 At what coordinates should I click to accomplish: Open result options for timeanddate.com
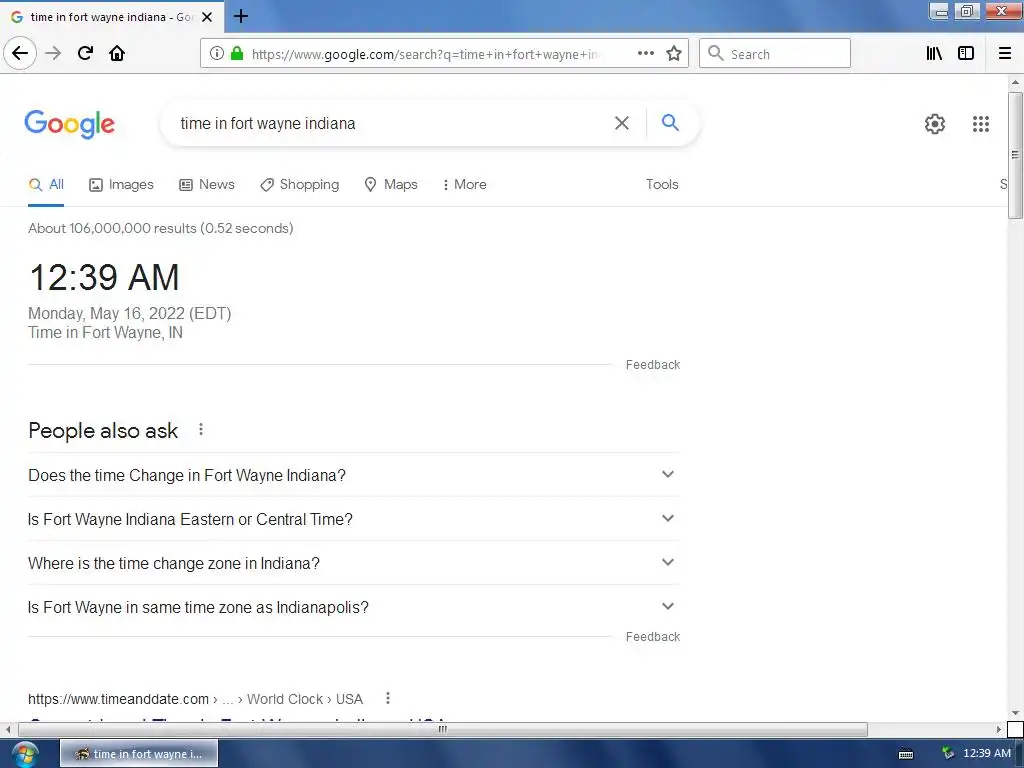tap(388, 698)
